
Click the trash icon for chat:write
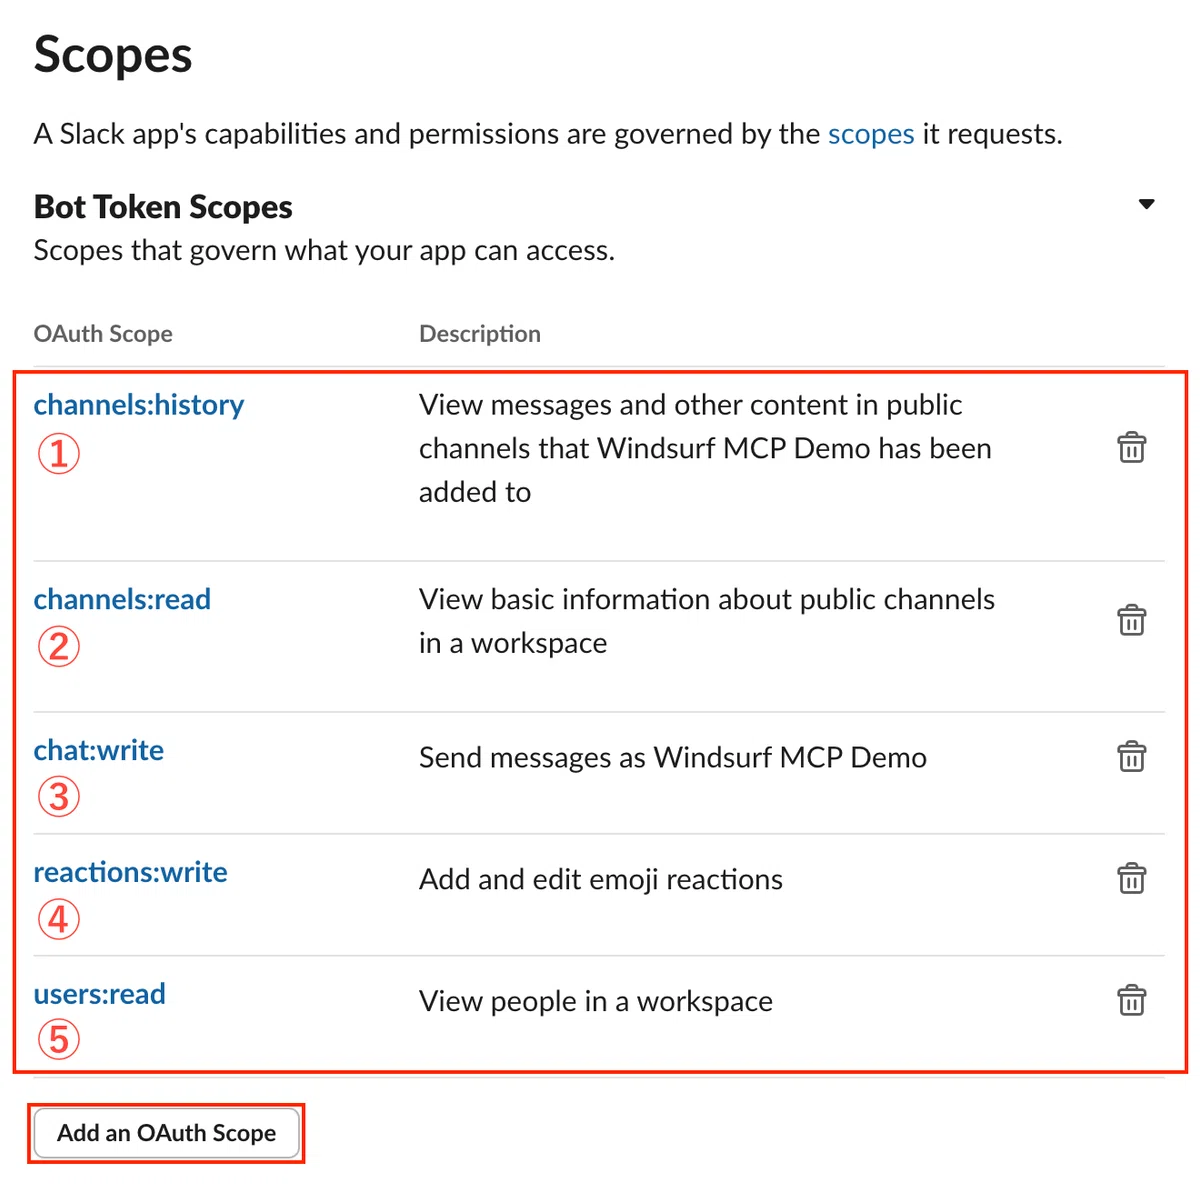click(x=1131, y=757)
